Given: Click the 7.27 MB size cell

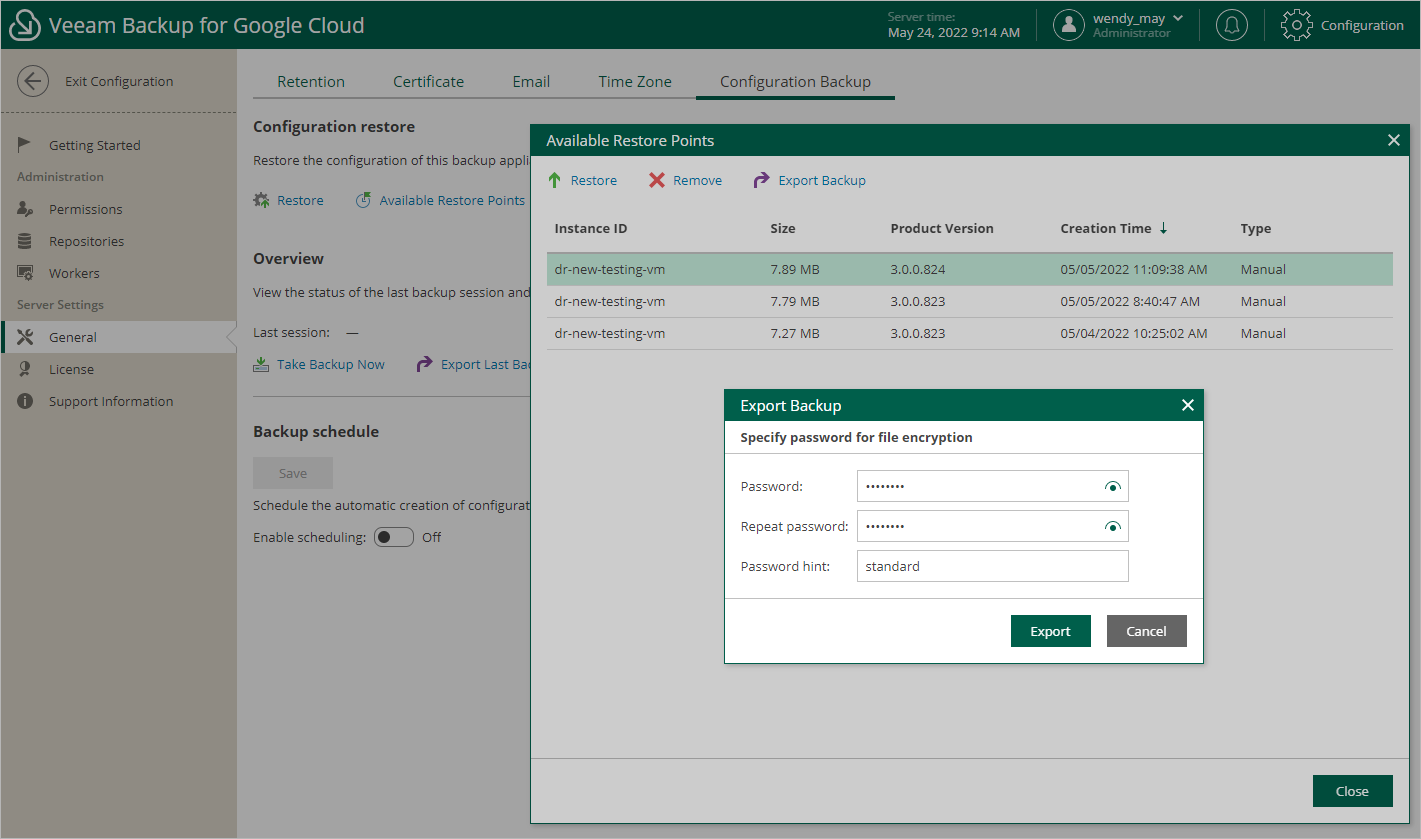Looking at the screenshot, I should coord(795,333).
